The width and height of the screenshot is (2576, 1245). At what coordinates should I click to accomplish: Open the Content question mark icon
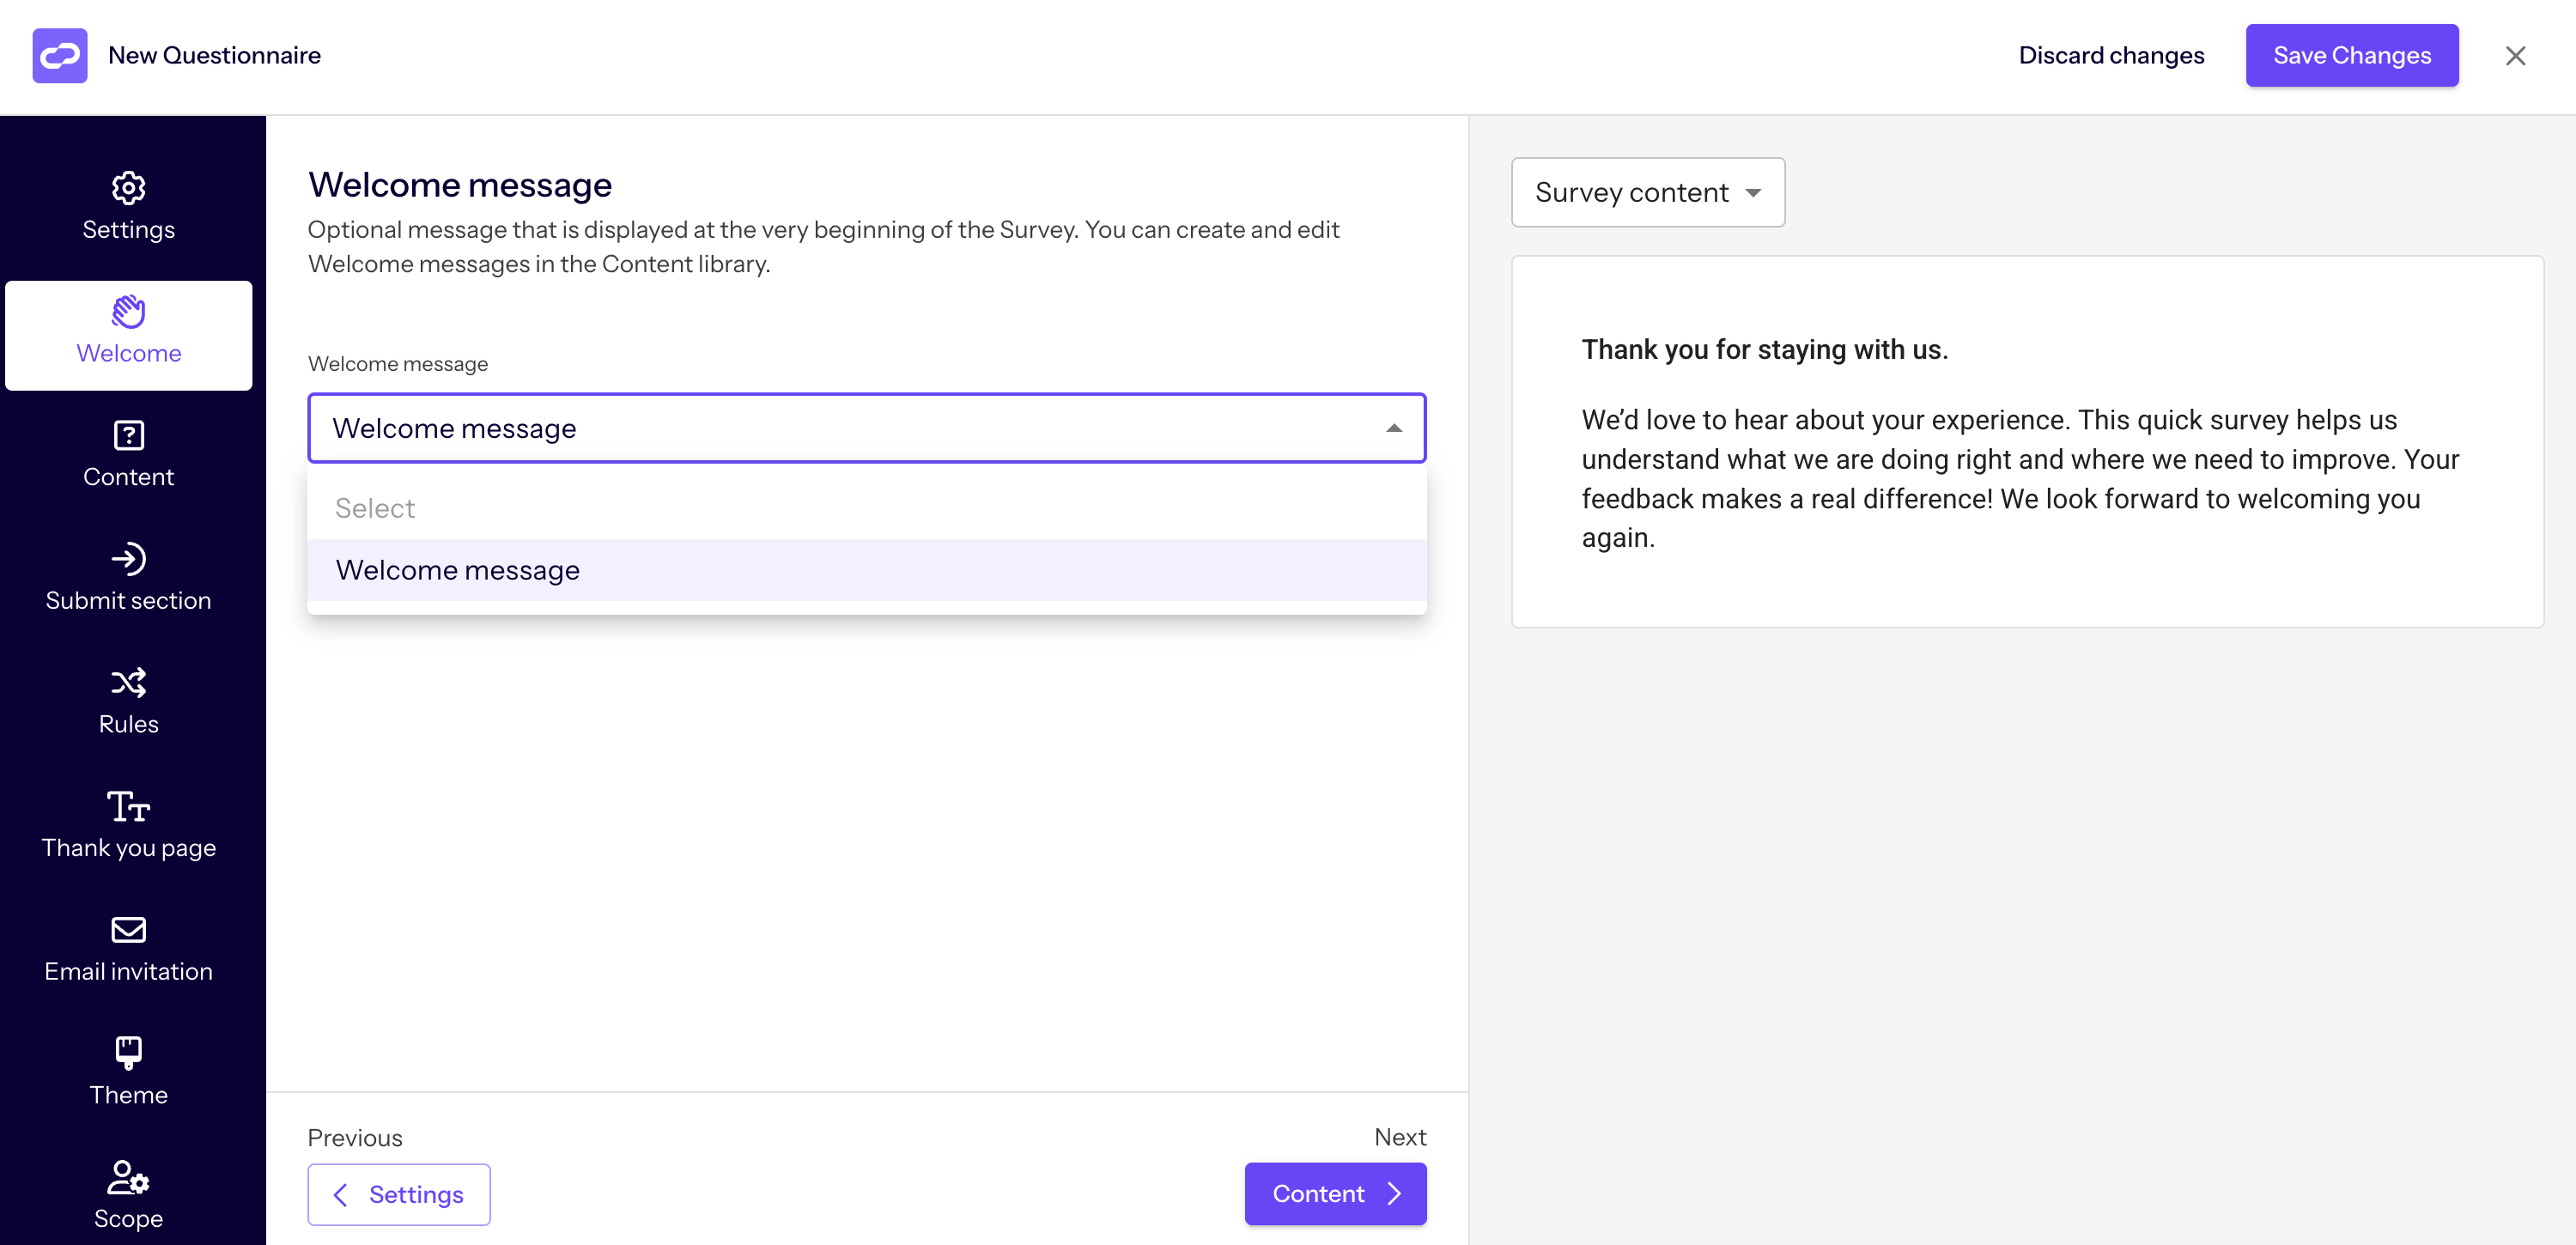128,435
